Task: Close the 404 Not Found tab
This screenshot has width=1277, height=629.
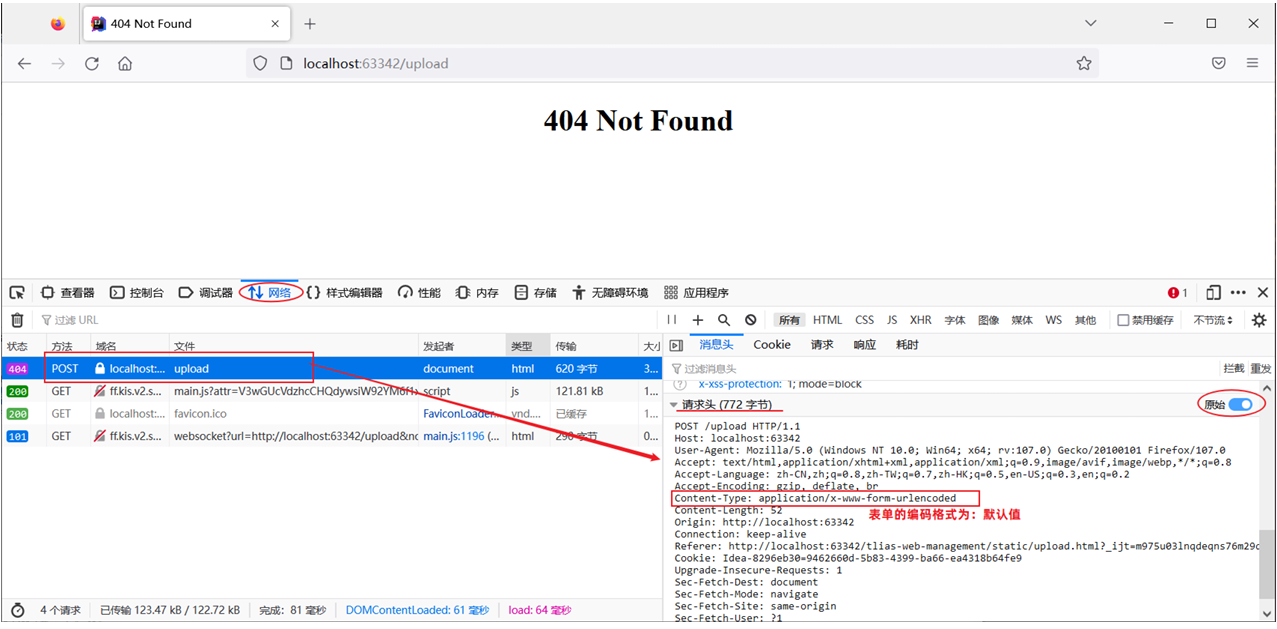Action: (x=275, y=23)
